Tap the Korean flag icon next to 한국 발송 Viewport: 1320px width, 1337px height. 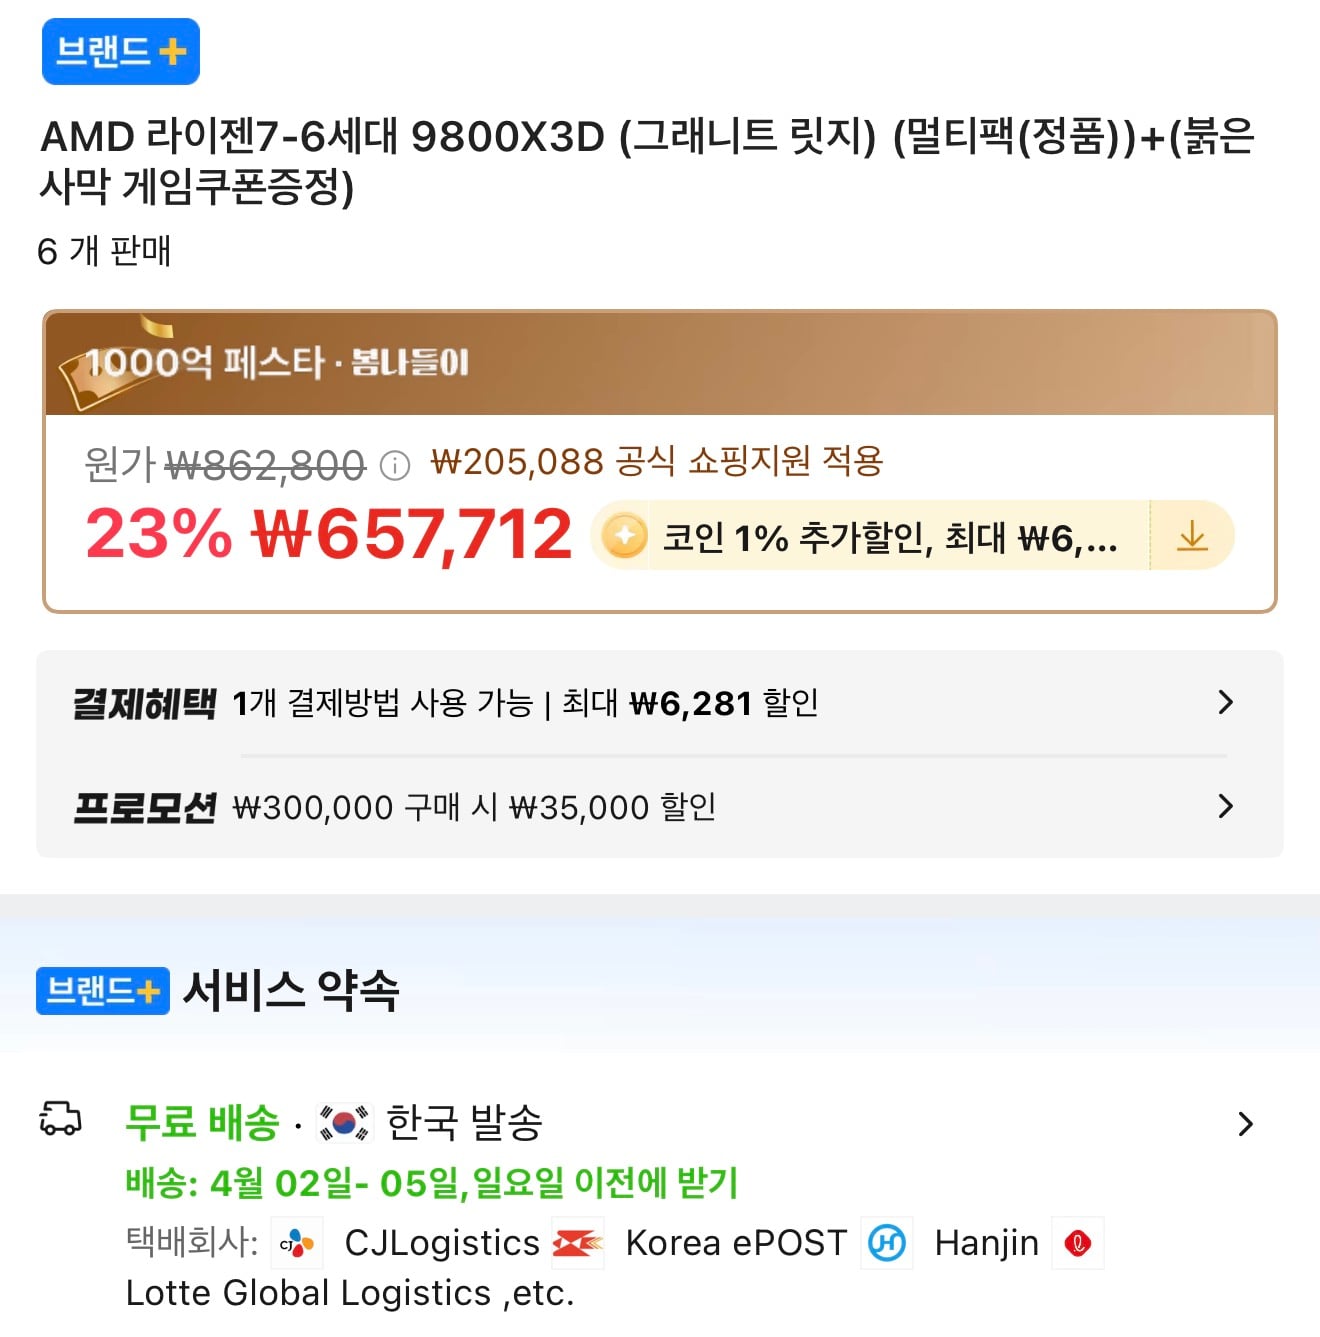point(342,1122)
